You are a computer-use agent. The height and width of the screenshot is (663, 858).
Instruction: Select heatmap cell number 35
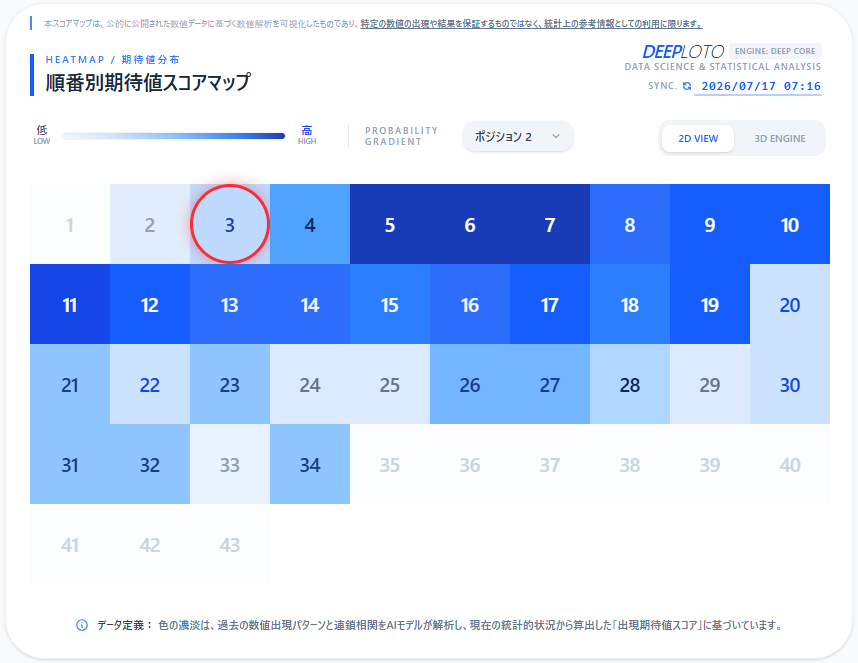(390, 464)
